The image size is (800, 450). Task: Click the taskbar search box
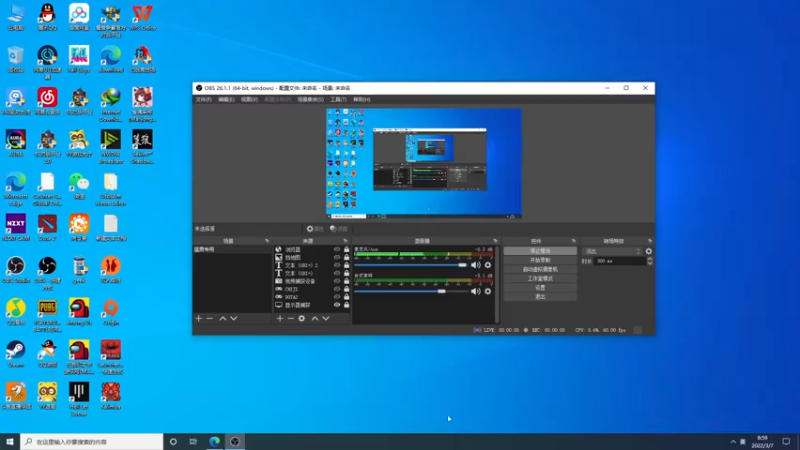92,442
